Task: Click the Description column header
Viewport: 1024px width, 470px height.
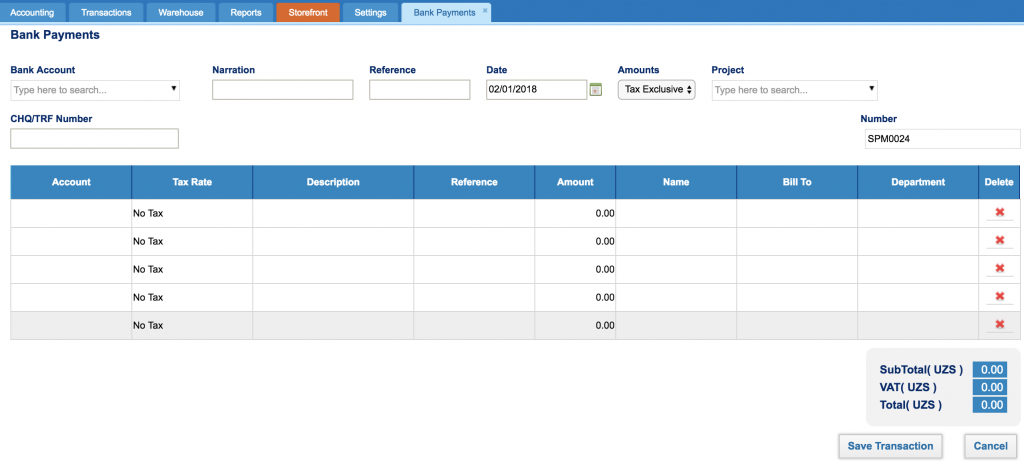Action: [x=333, y=182]
